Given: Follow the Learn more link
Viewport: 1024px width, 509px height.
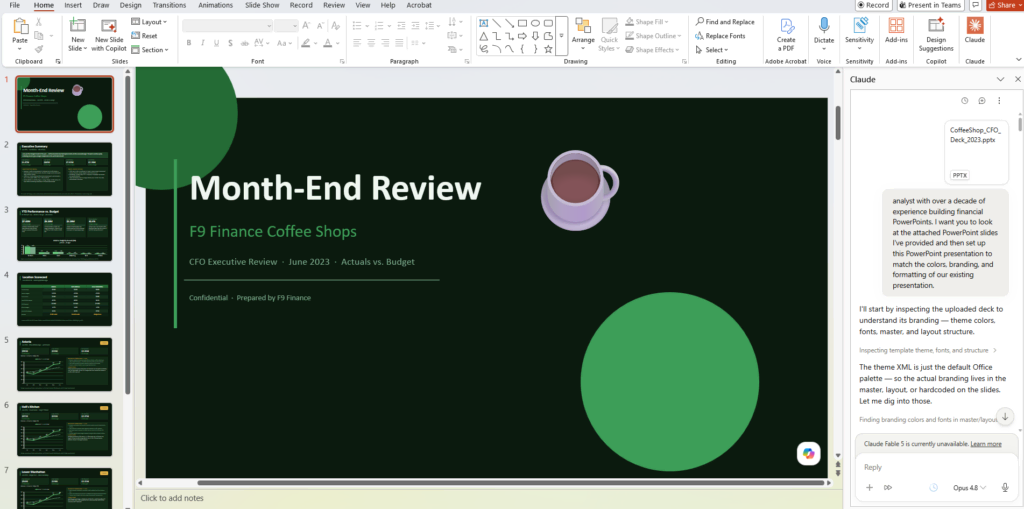Looking at the screenshot, I should (985, 444).
